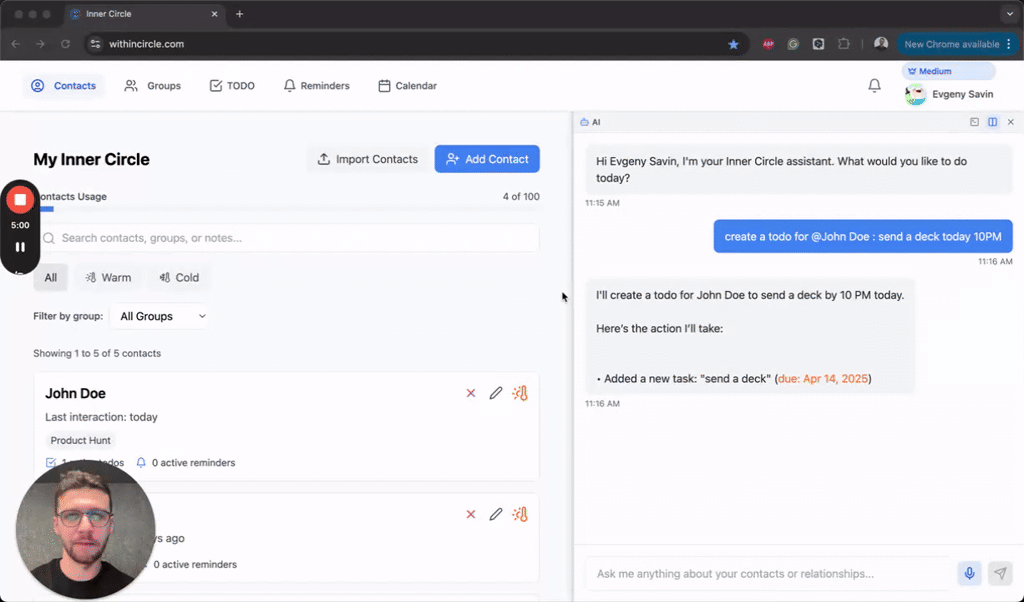Click the ABP extension icon
This screenshot has width=1024, height=602.
coord(769,44)
